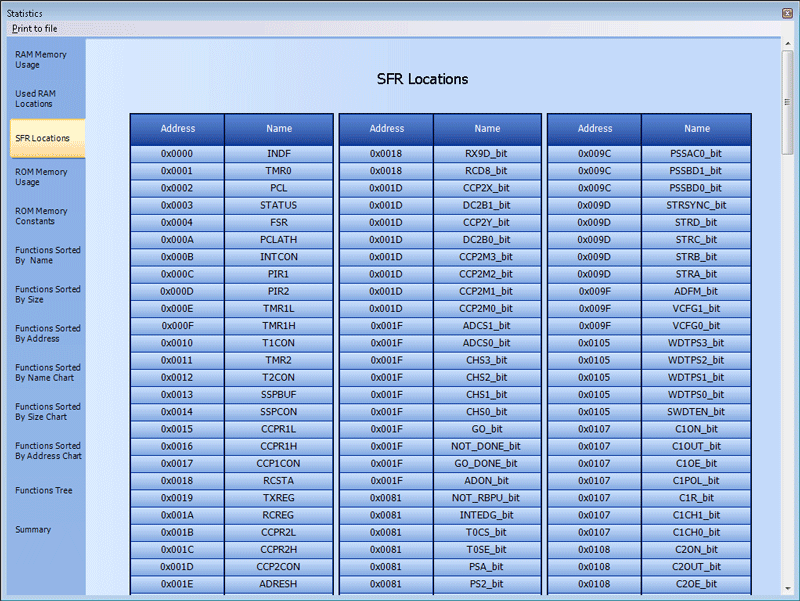Image resolution: width=800 pixels, height=601 pixels.
Task: Click the INTEDG_bit cell
Action: tap(487, 515)
